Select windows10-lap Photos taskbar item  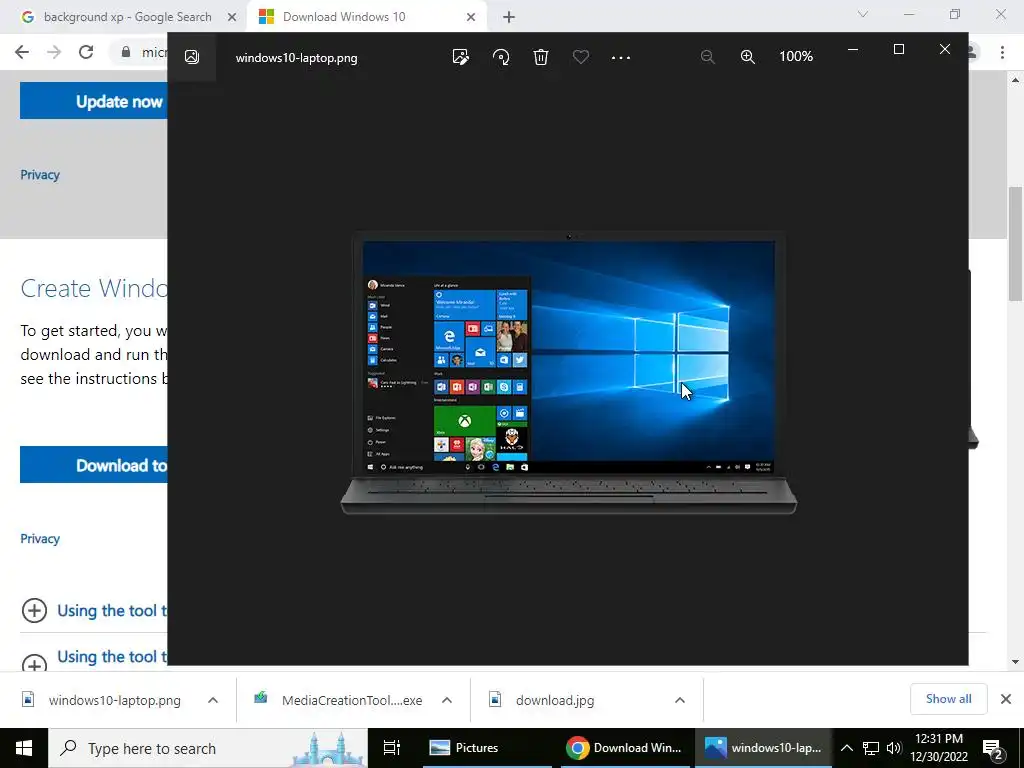(763, 748)
